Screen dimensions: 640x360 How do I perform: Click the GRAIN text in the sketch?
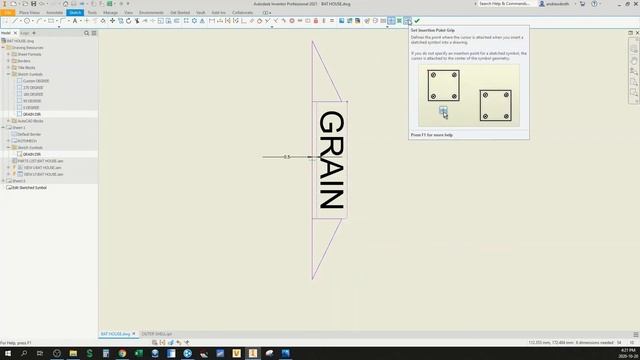point(331,160)
